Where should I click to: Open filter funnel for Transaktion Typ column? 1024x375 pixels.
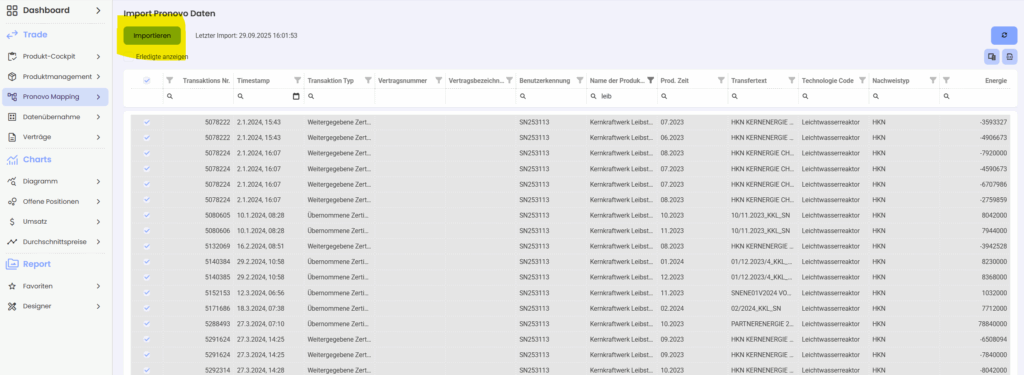click(368, 80)
